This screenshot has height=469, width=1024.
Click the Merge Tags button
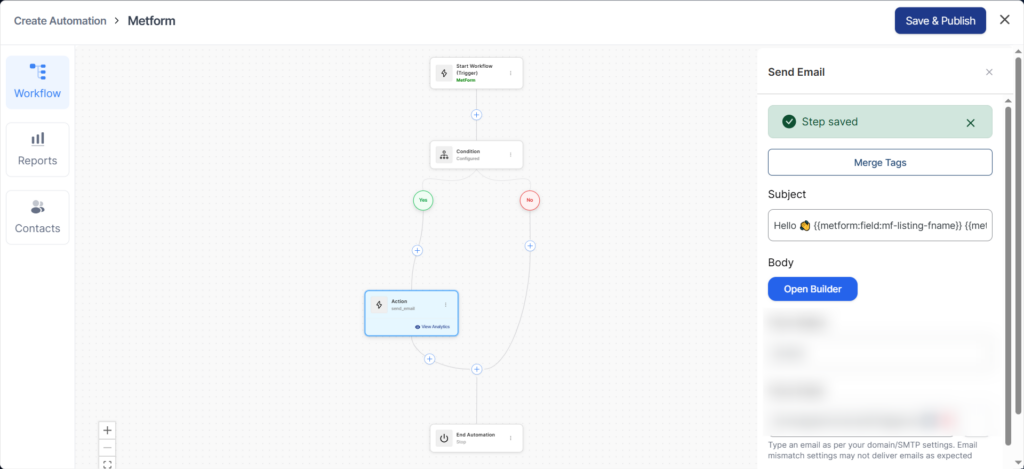(880, 162)
